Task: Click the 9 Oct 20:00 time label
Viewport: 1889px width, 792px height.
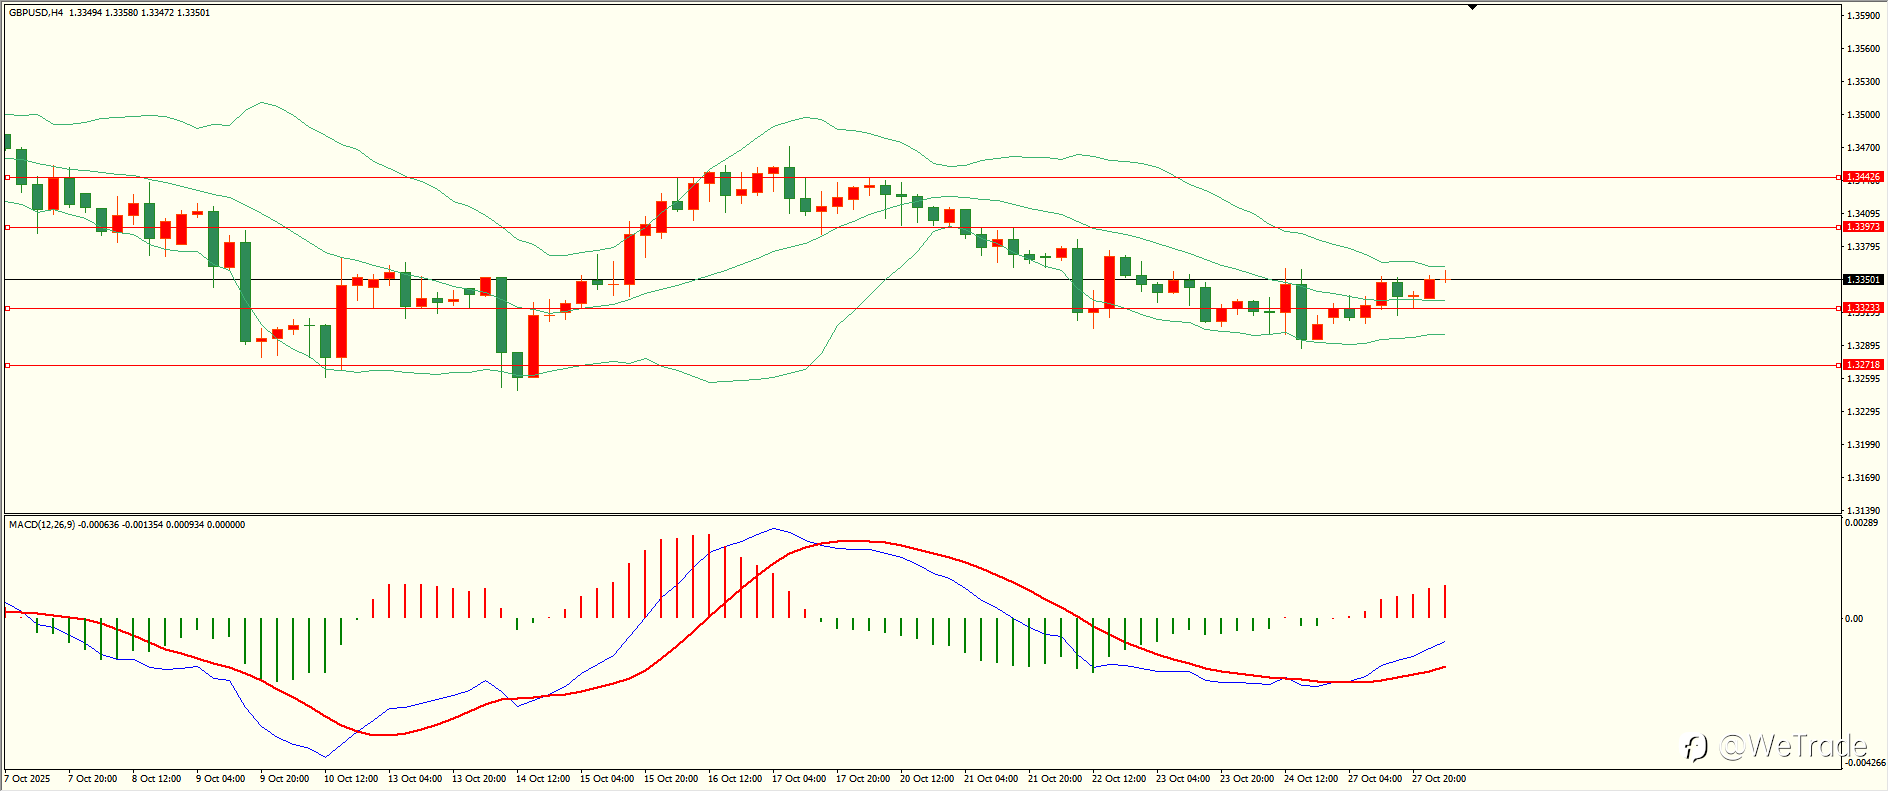Action: coord(285,779)
